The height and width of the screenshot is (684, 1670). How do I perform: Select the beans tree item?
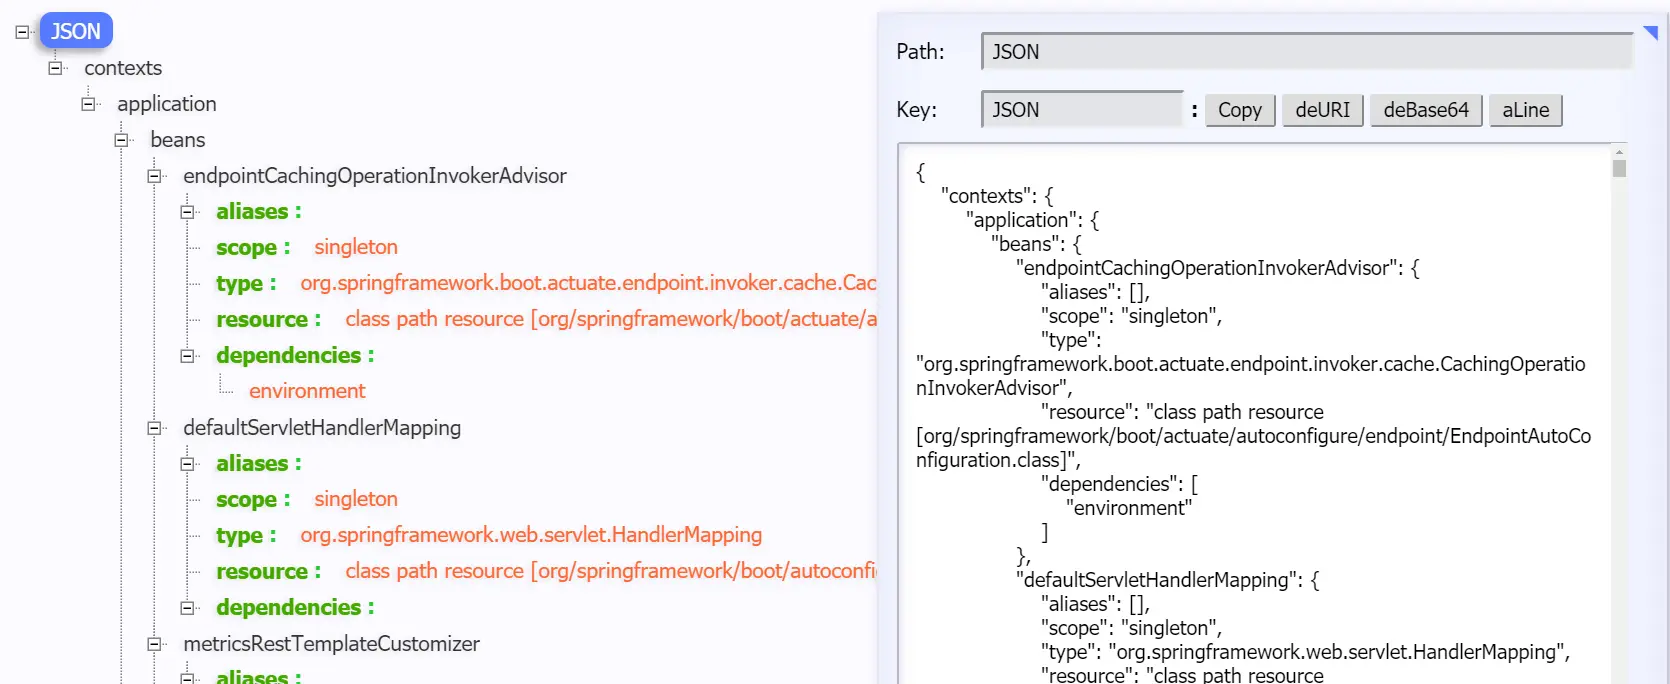click(x=178, y=140)
